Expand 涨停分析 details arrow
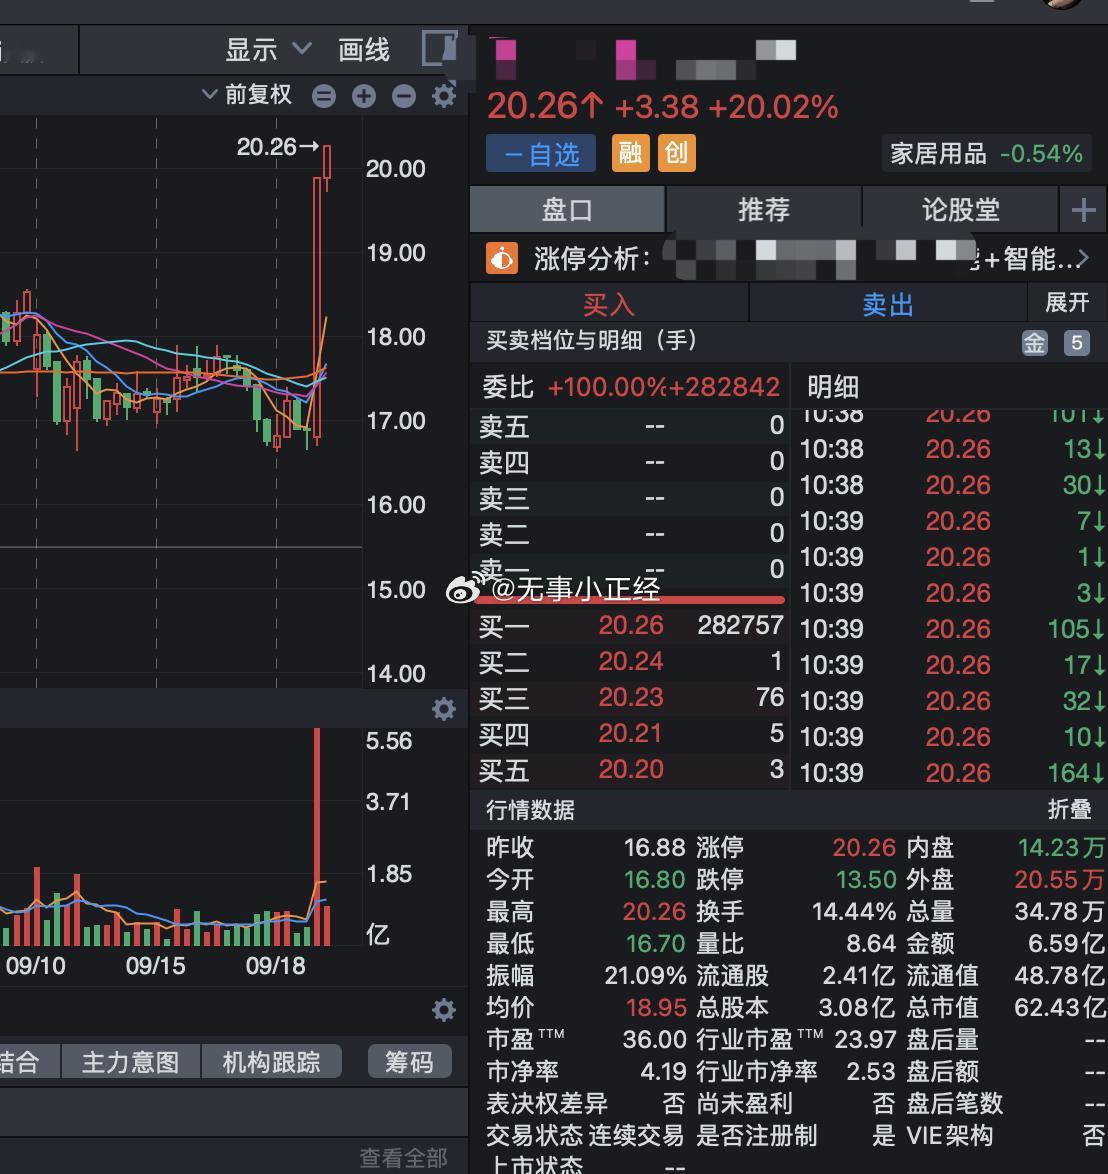This screenshot has height=1174, width=1108. 1083,259
